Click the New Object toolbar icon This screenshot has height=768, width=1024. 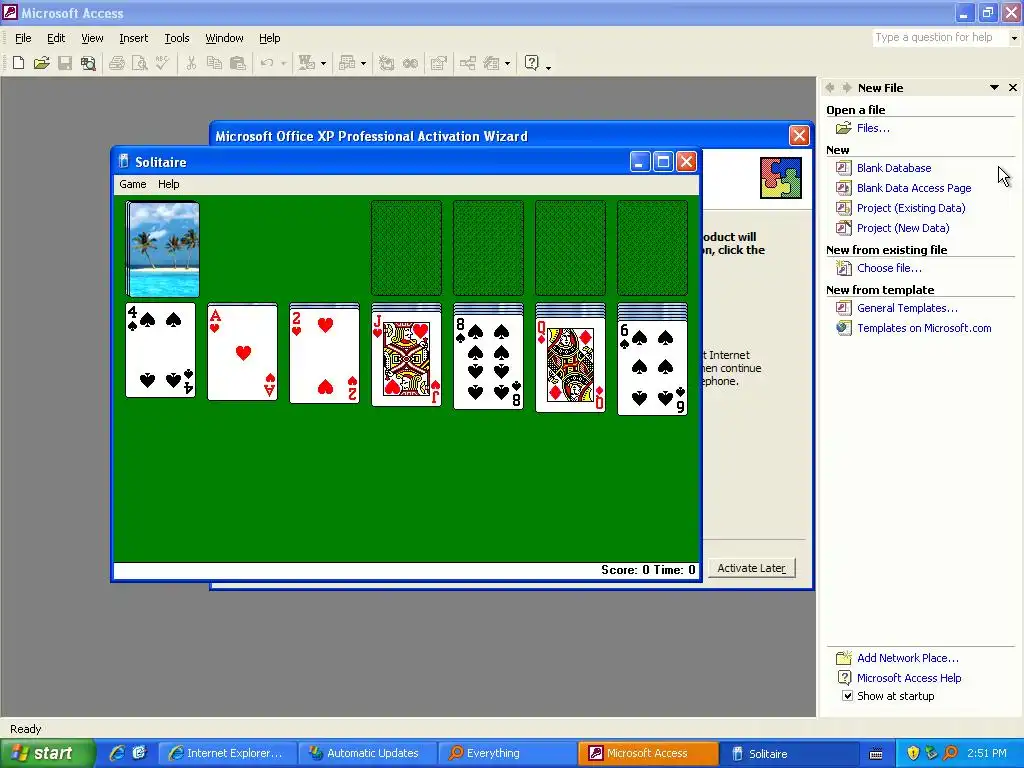click(x=491, y=63)
